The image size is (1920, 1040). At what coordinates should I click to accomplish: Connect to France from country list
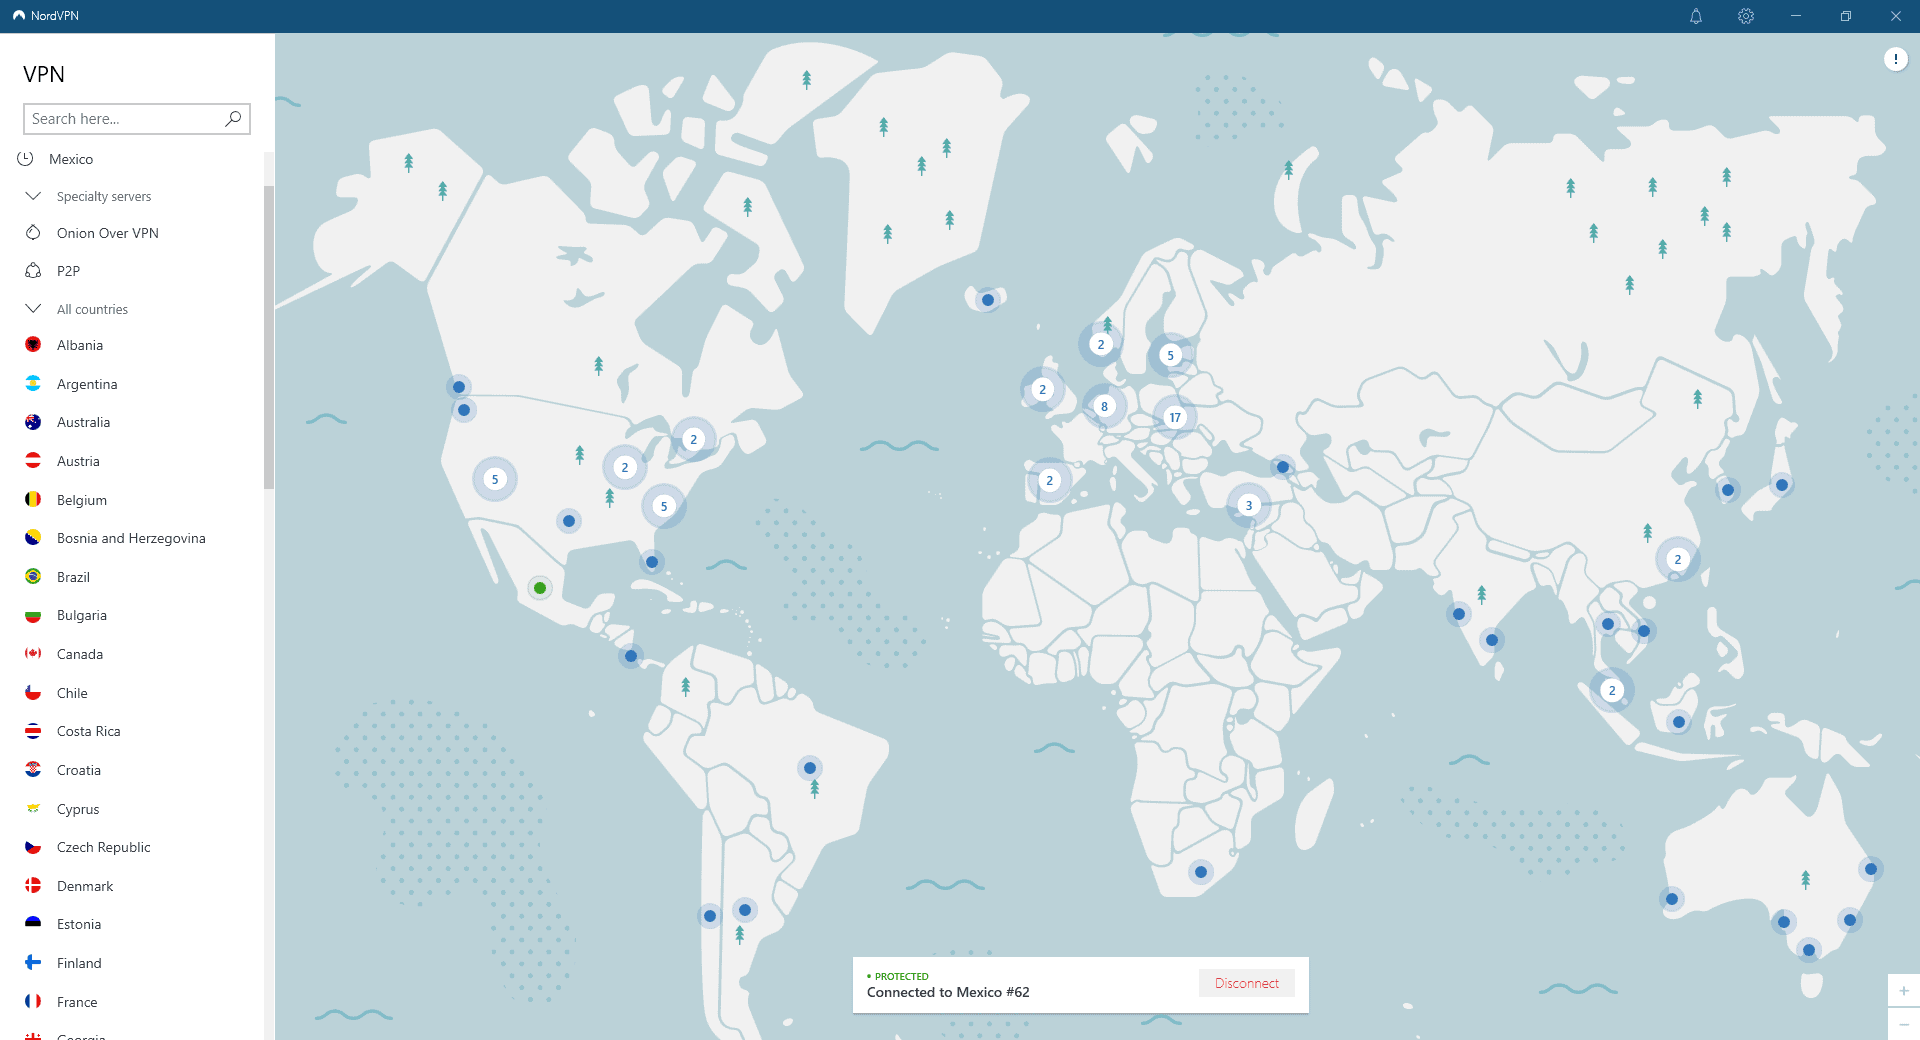coord(77,1002)
